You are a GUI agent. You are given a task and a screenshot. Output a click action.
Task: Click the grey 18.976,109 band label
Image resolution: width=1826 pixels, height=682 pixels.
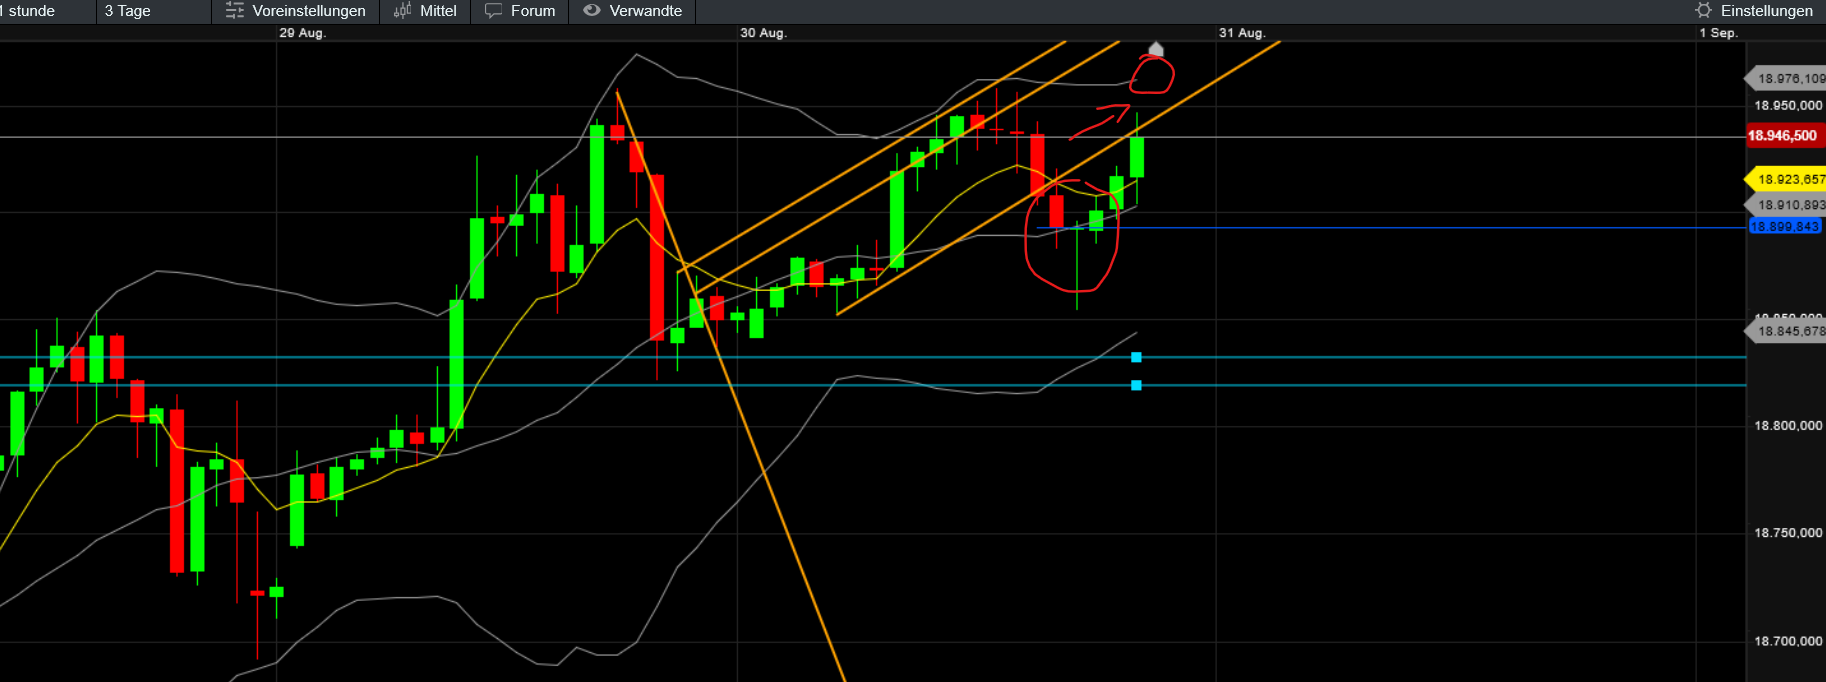pyautogui.click(x=1786, y=78)
